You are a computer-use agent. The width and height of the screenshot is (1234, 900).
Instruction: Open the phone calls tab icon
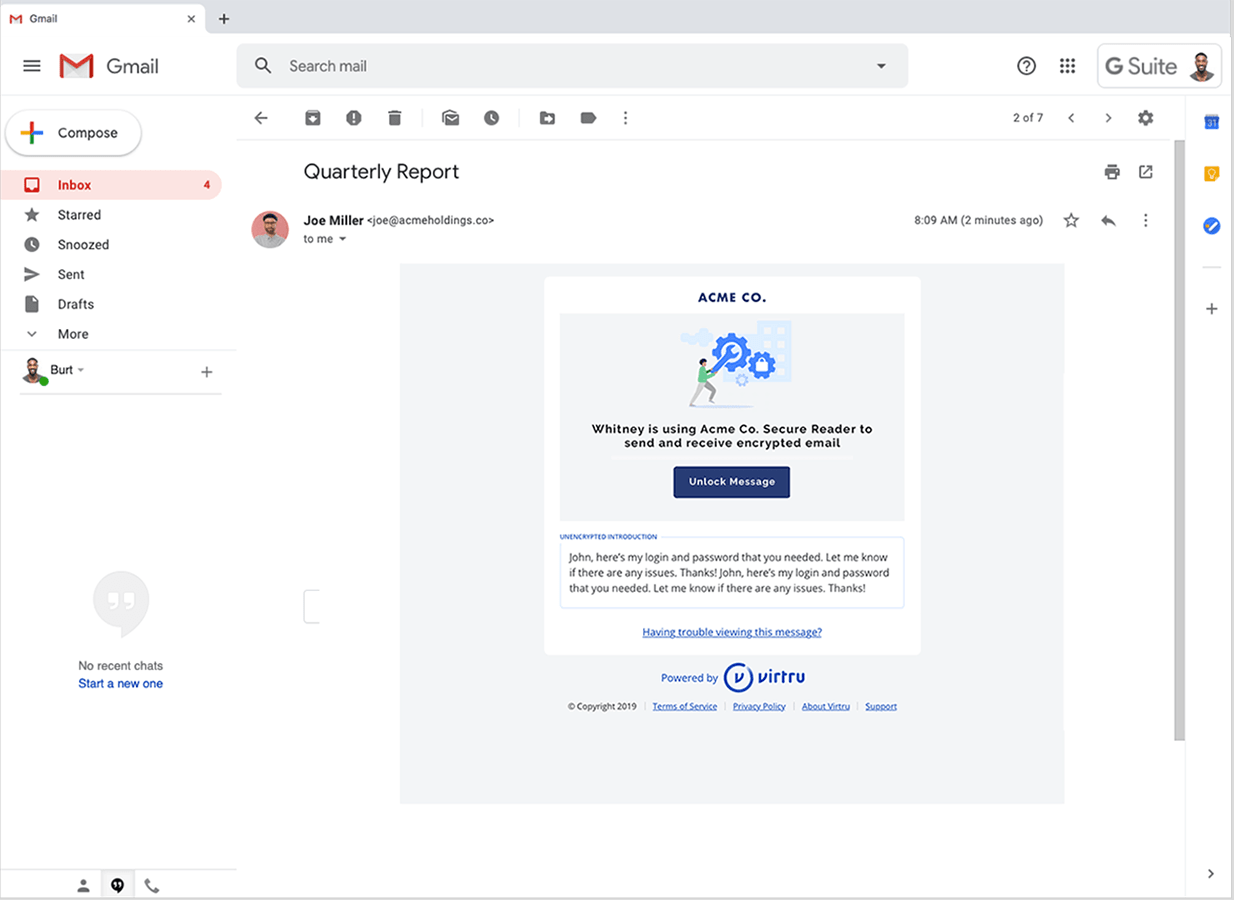tap(152, 886)
